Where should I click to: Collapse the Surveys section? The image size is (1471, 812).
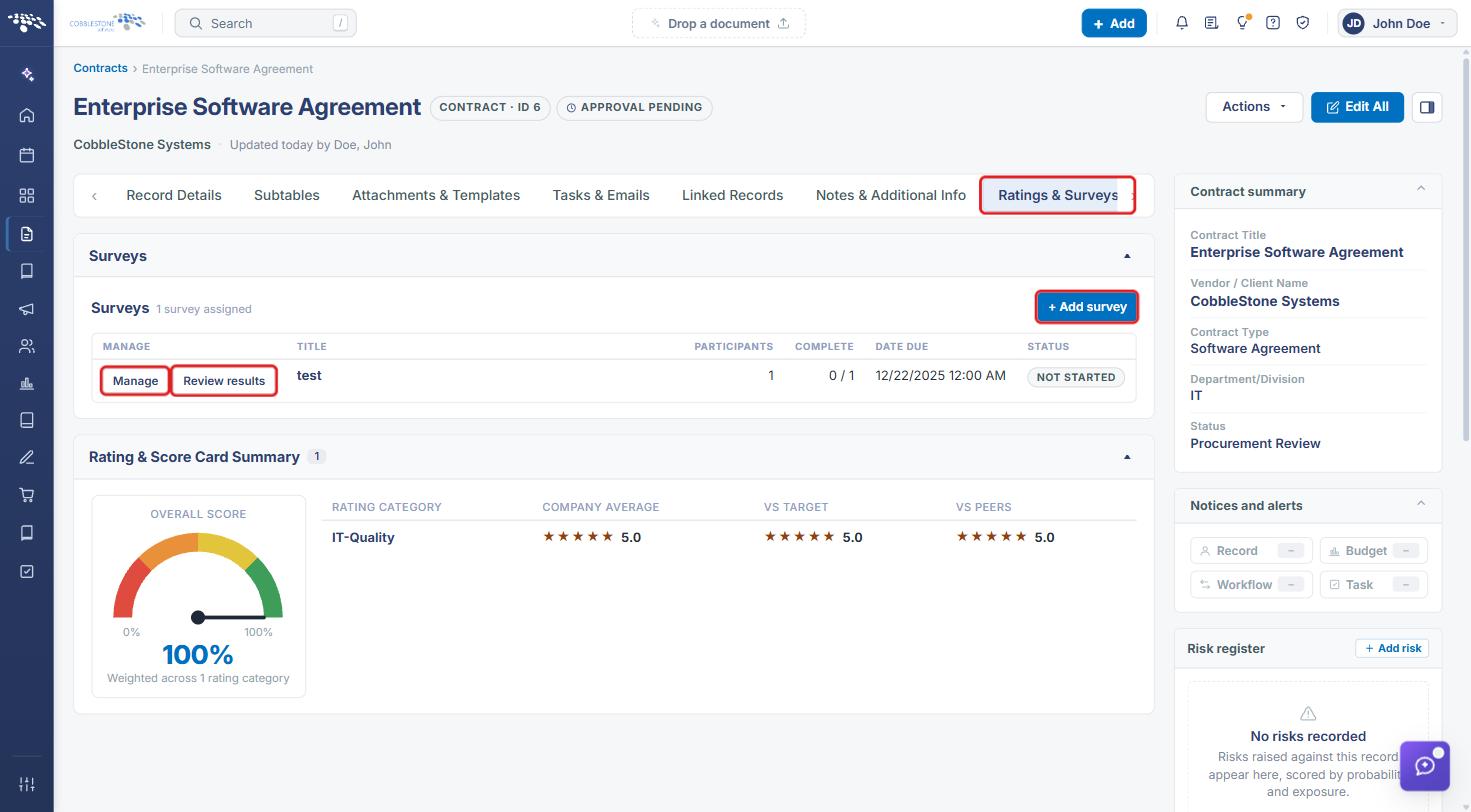(1127, 256)
